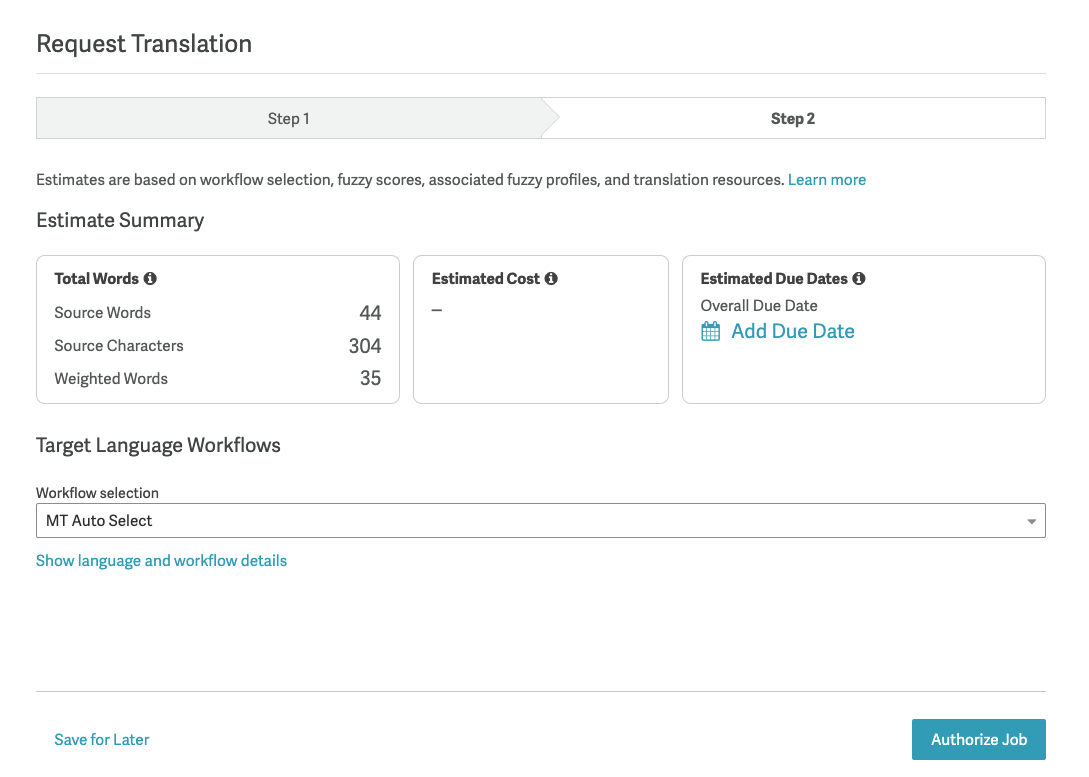Expand Show language and workflow details
This screenshot has width=1089, height=777.
coord(161,561)
